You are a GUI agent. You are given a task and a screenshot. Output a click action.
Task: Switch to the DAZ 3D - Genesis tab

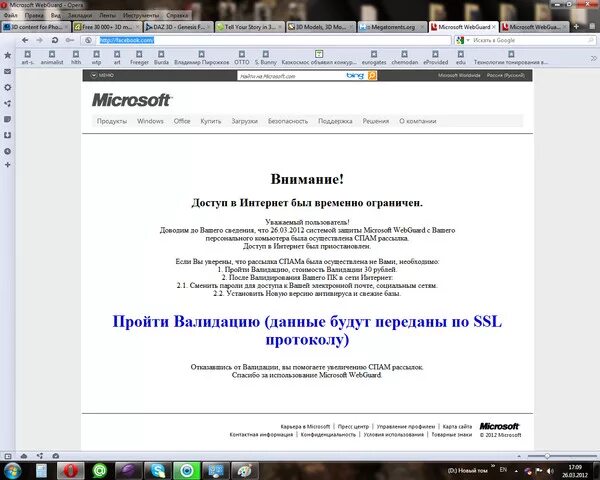(178, 27)
